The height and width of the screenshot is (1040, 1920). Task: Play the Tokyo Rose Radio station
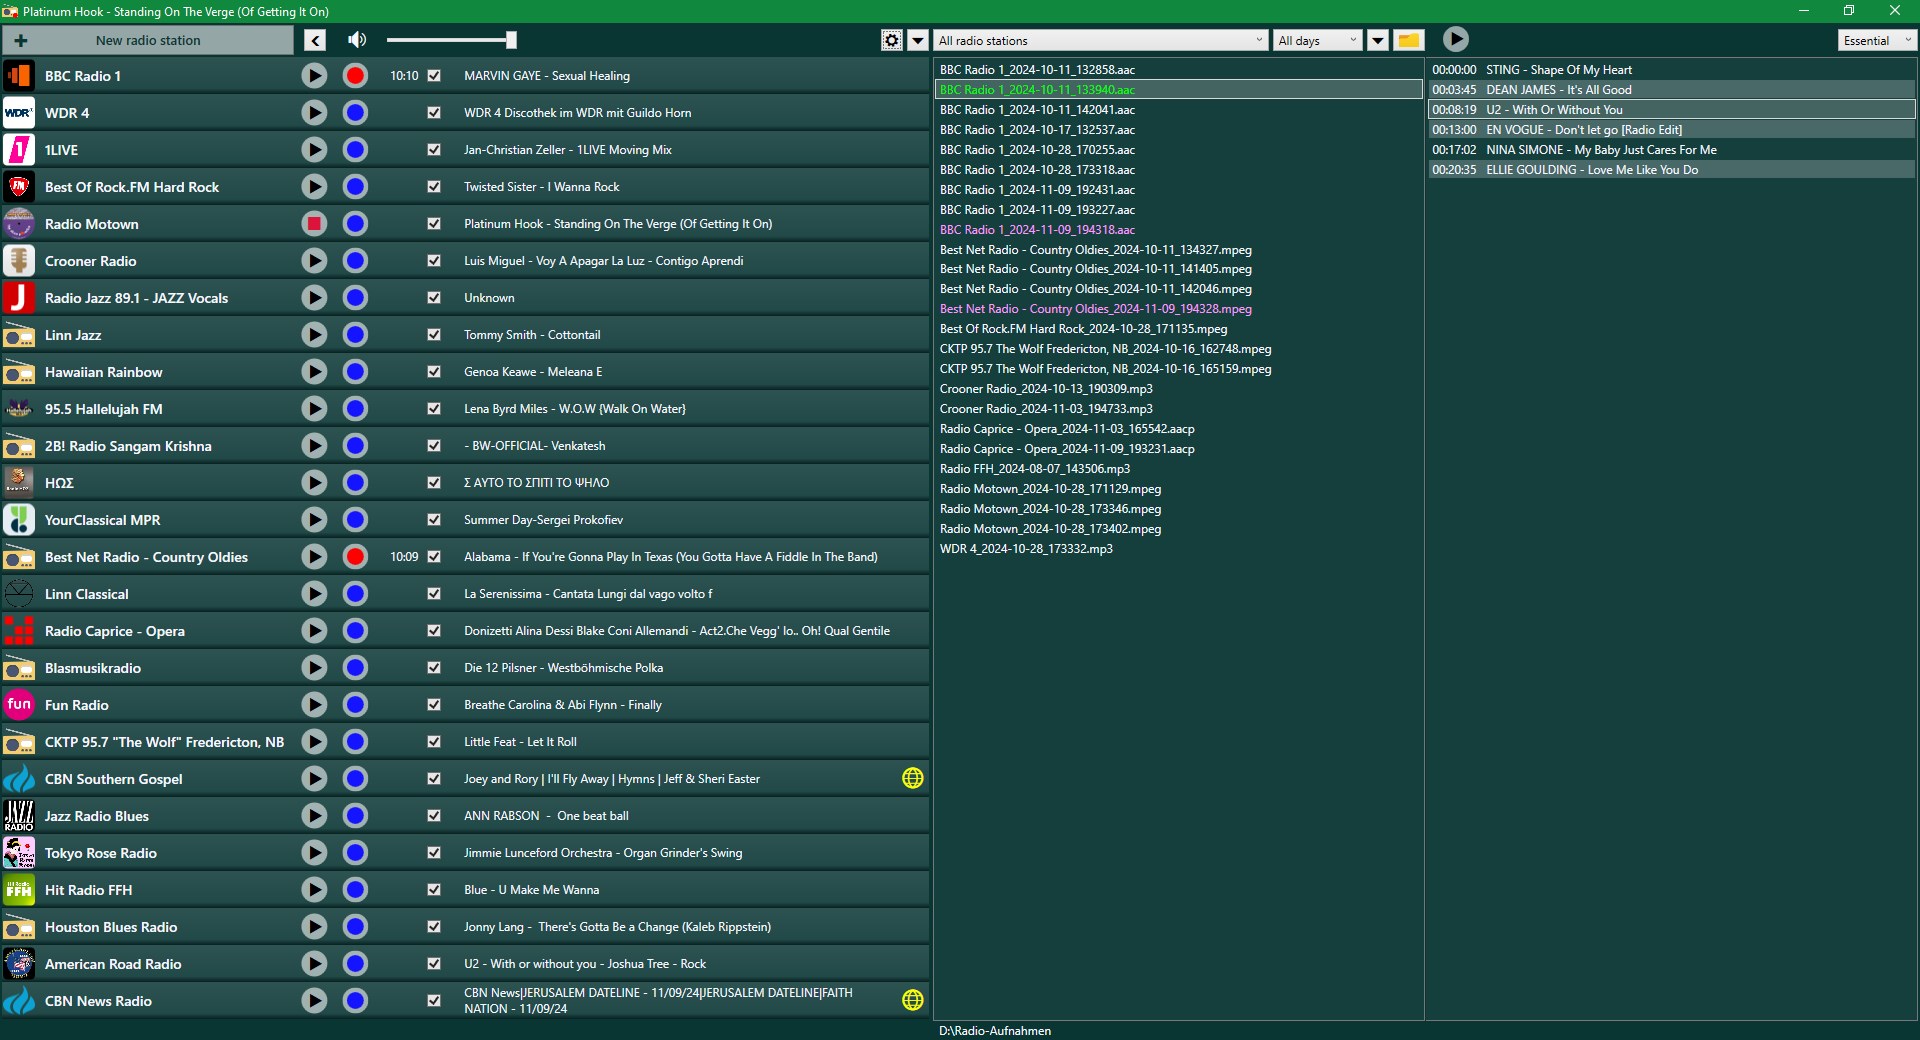pos(314,852)
